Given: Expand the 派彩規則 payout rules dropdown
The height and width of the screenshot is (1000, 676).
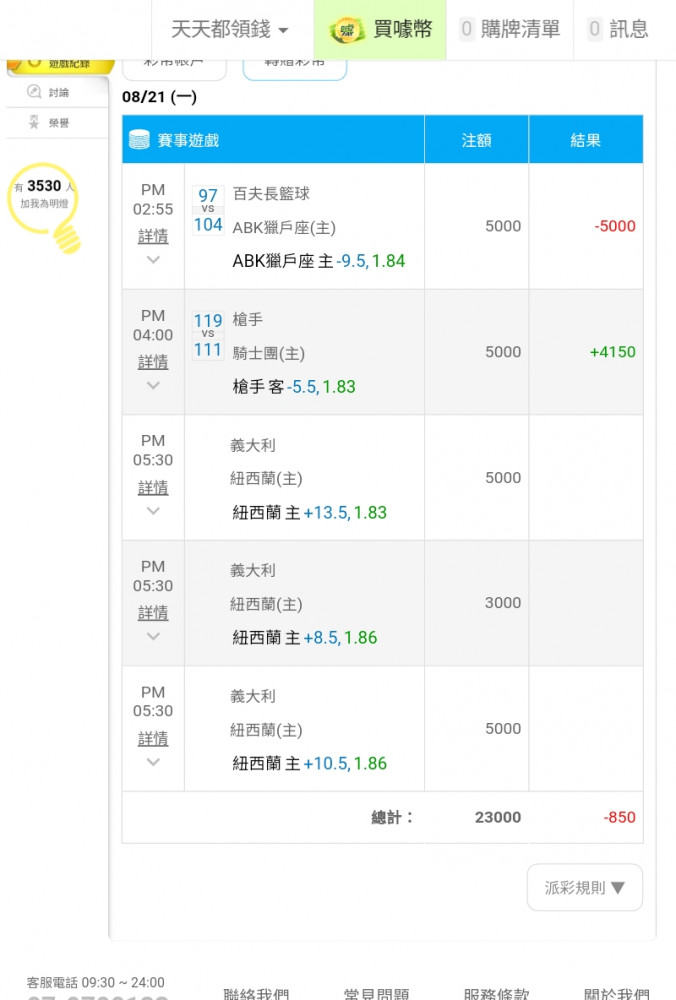Looking at the screenshot, I should 585,887.
